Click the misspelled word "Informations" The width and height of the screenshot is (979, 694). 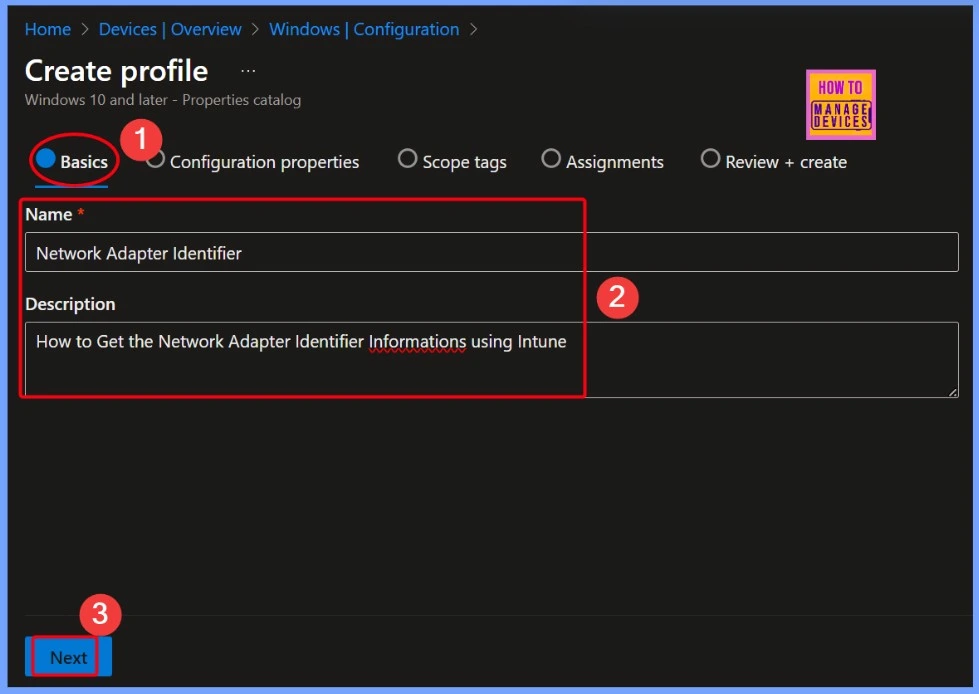[417, 342]
